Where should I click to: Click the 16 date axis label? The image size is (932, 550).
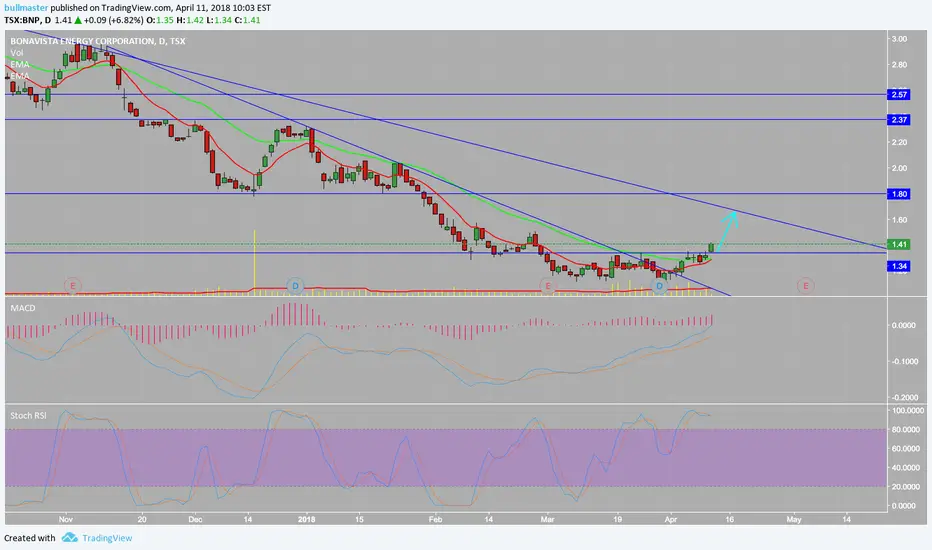(x=729, y=519)
